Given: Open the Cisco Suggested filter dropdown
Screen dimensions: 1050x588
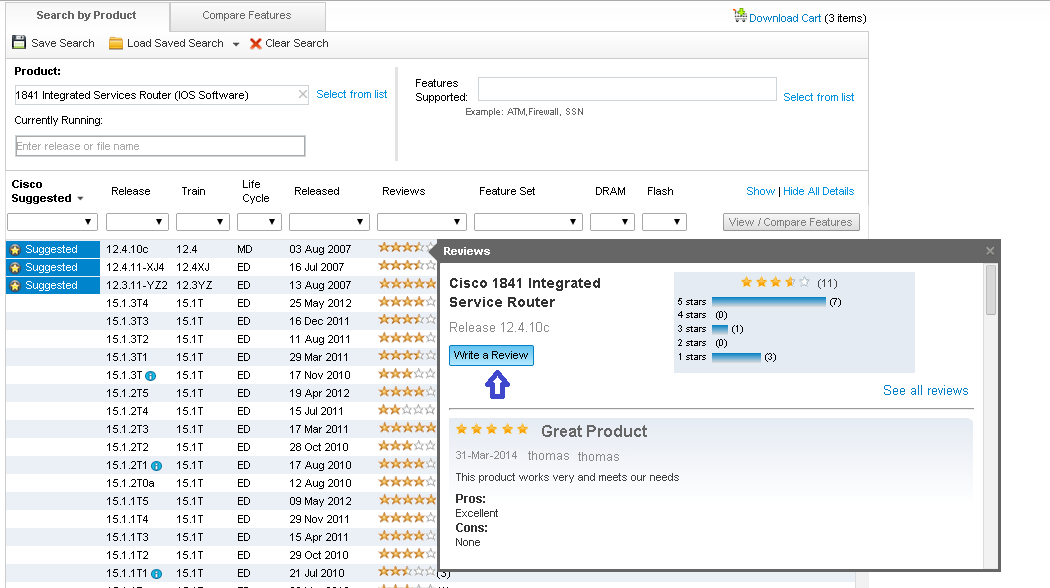Looking at the screenshot, I should click(x=52, y=222).
